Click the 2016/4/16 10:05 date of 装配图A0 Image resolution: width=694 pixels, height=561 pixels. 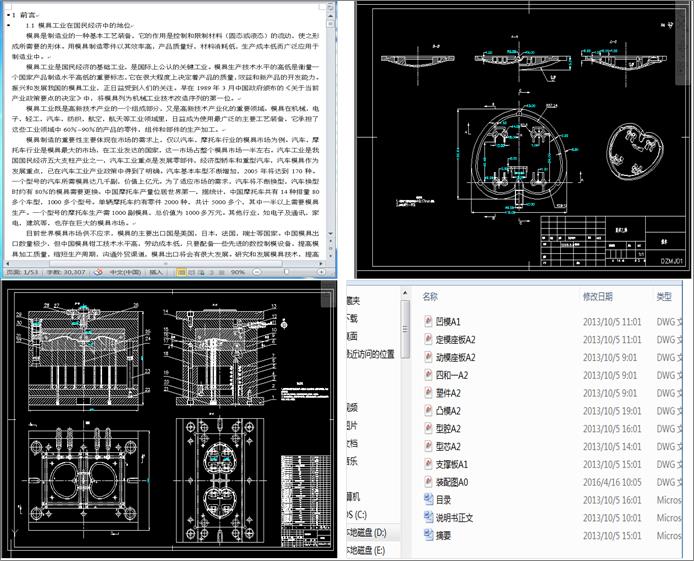612,482
